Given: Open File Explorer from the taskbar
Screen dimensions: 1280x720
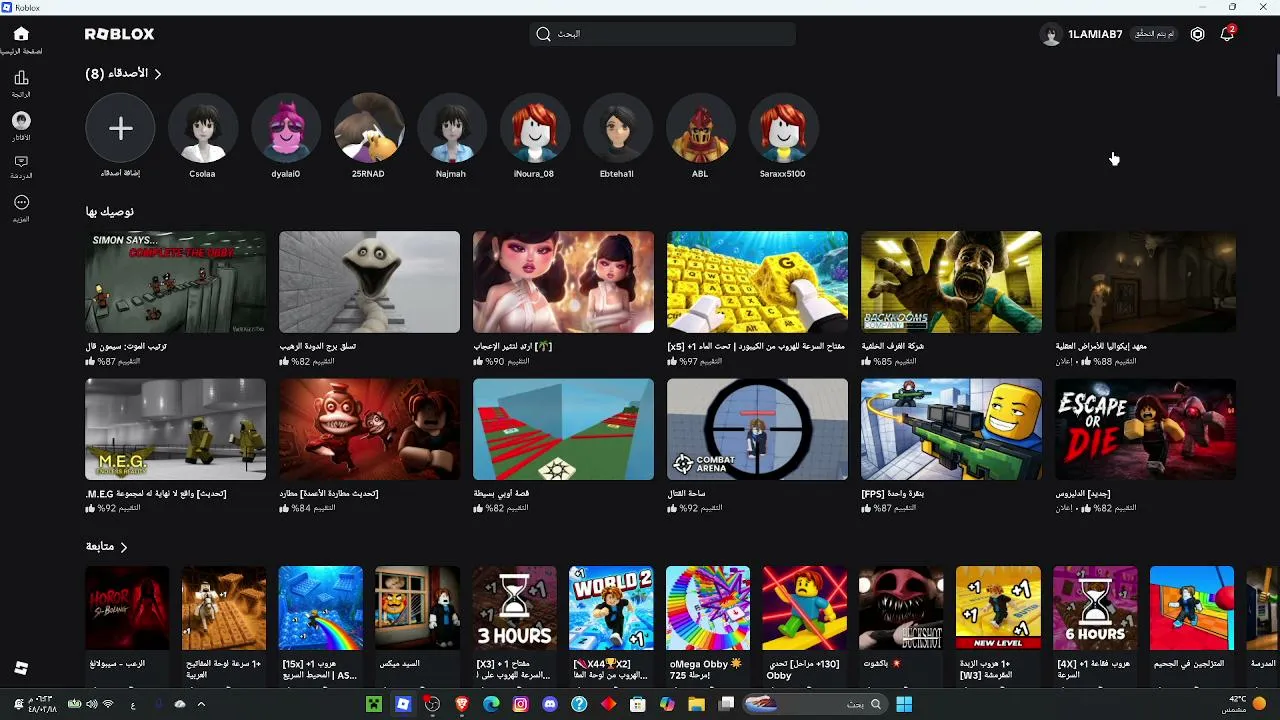Looking at the screenshot, I should (697, 704).
